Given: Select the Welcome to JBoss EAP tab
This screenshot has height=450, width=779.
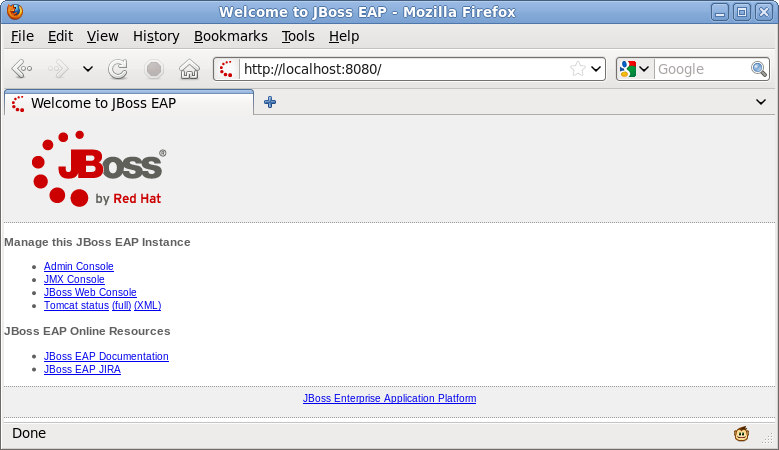Looking at the screenshot, I should point(129,103).
